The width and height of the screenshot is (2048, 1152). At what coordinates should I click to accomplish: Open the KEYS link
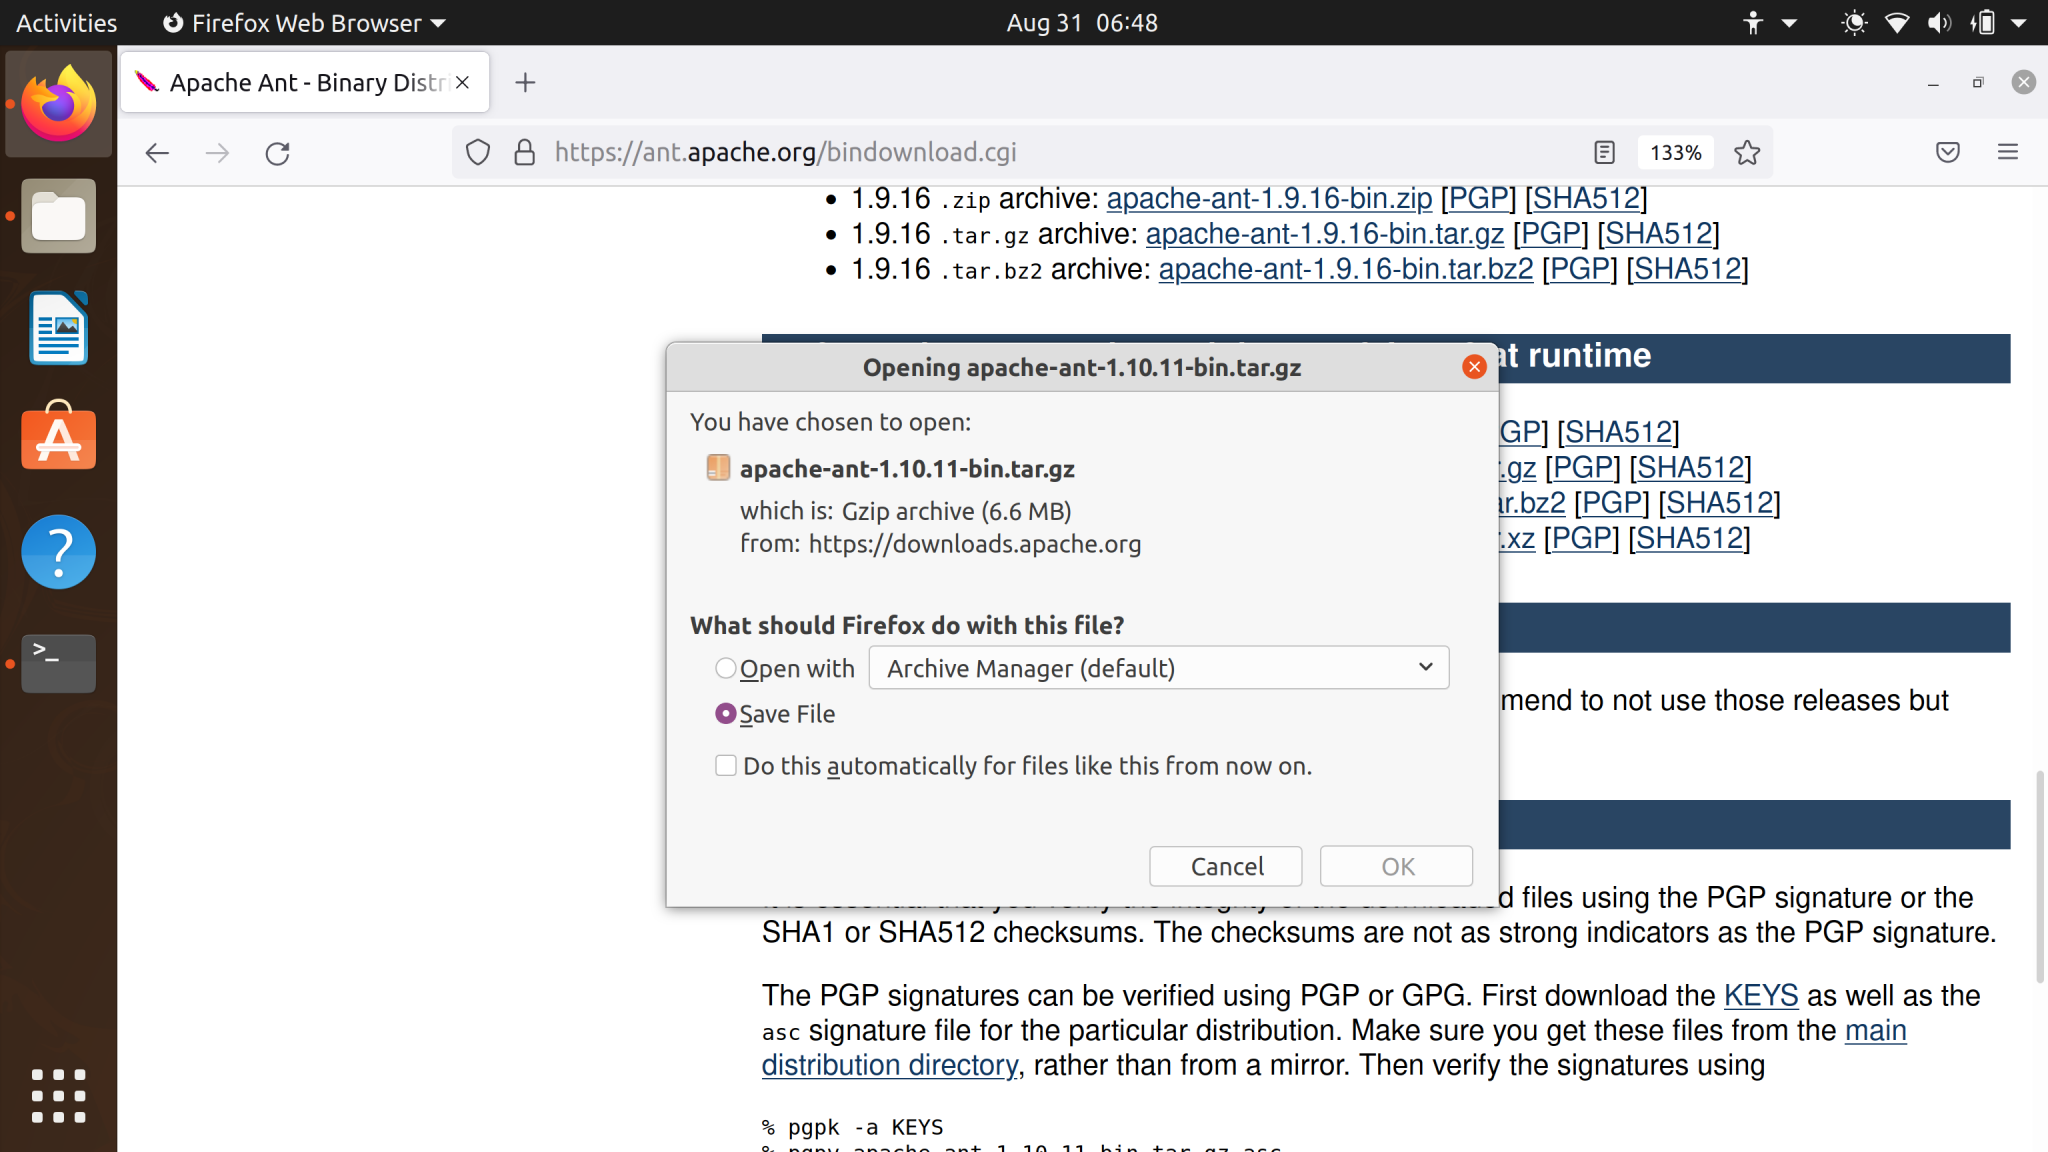click(1760, 995)
